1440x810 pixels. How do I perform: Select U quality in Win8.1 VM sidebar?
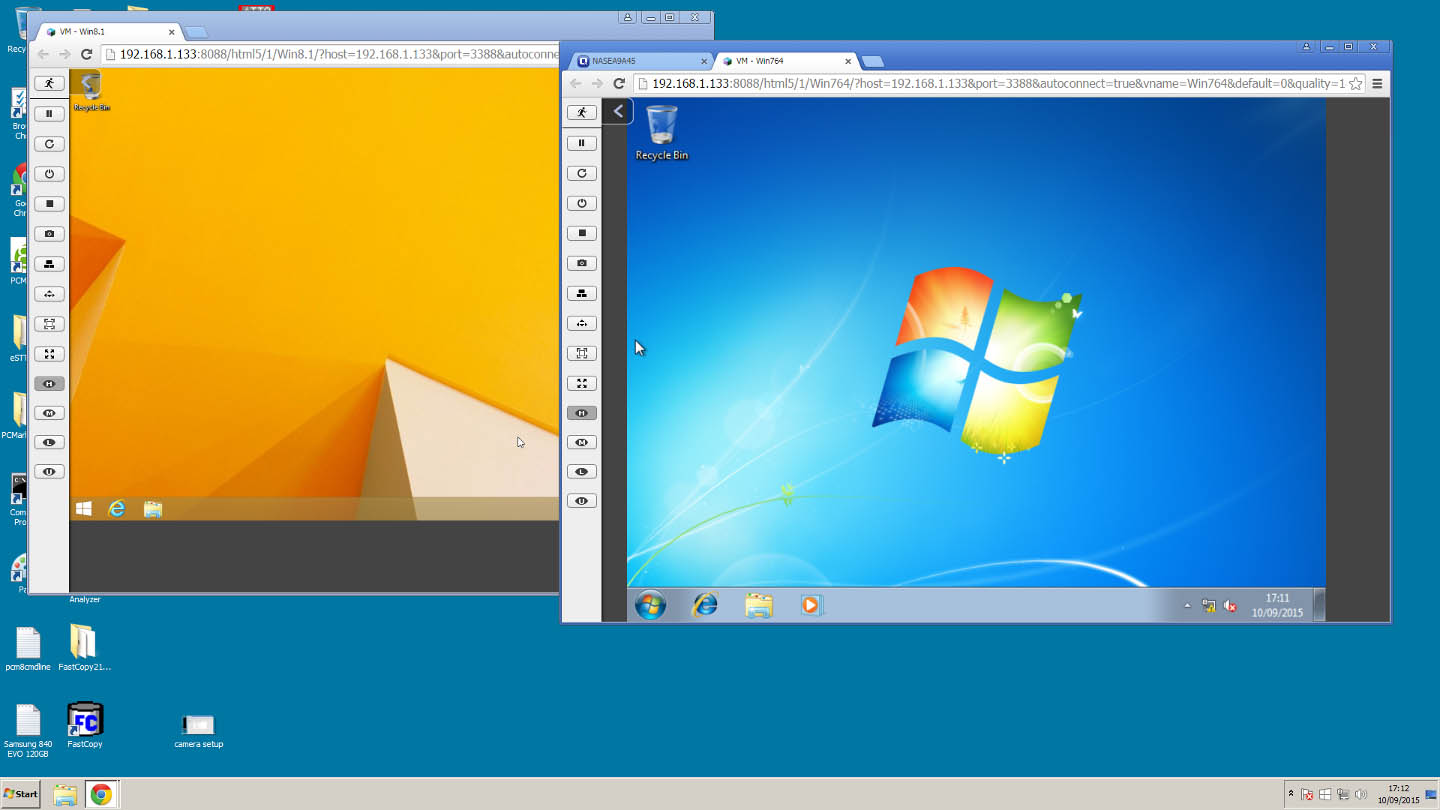click(x=49, y=471)
